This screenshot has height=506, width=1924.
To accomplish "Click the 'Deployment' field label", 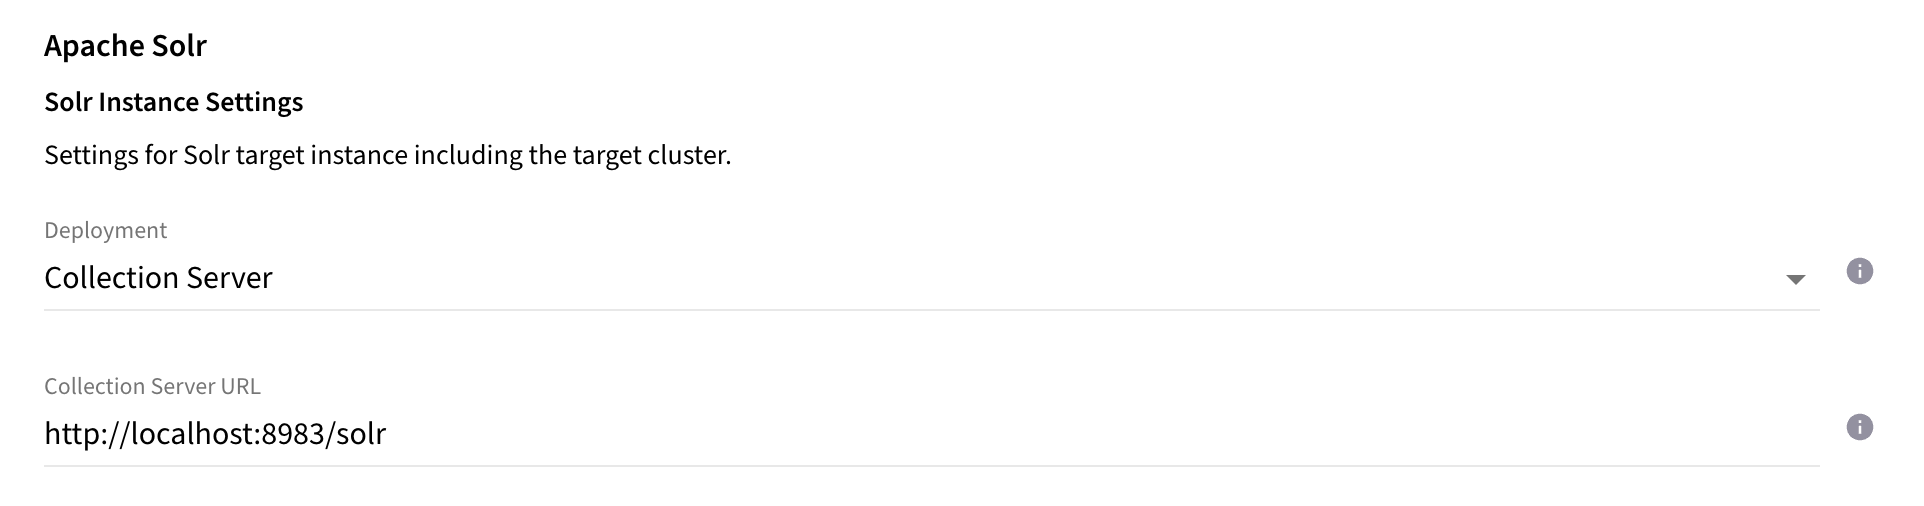I will (x=105, y=230).
